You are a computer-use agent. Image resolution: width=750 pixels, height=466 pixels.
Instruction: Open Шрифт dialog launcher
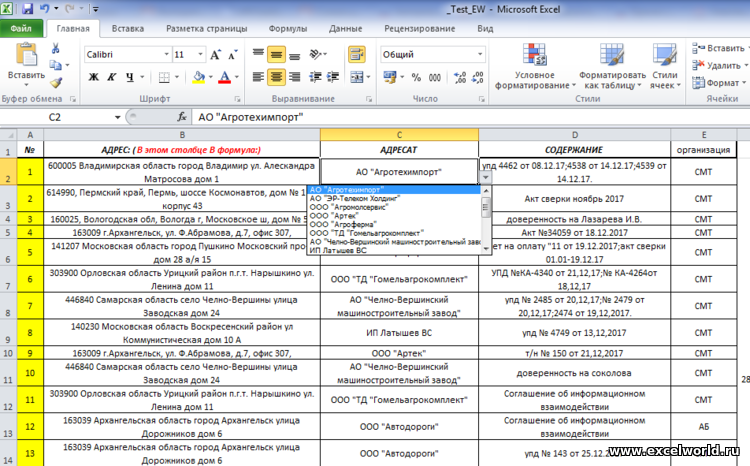[237, 99]
